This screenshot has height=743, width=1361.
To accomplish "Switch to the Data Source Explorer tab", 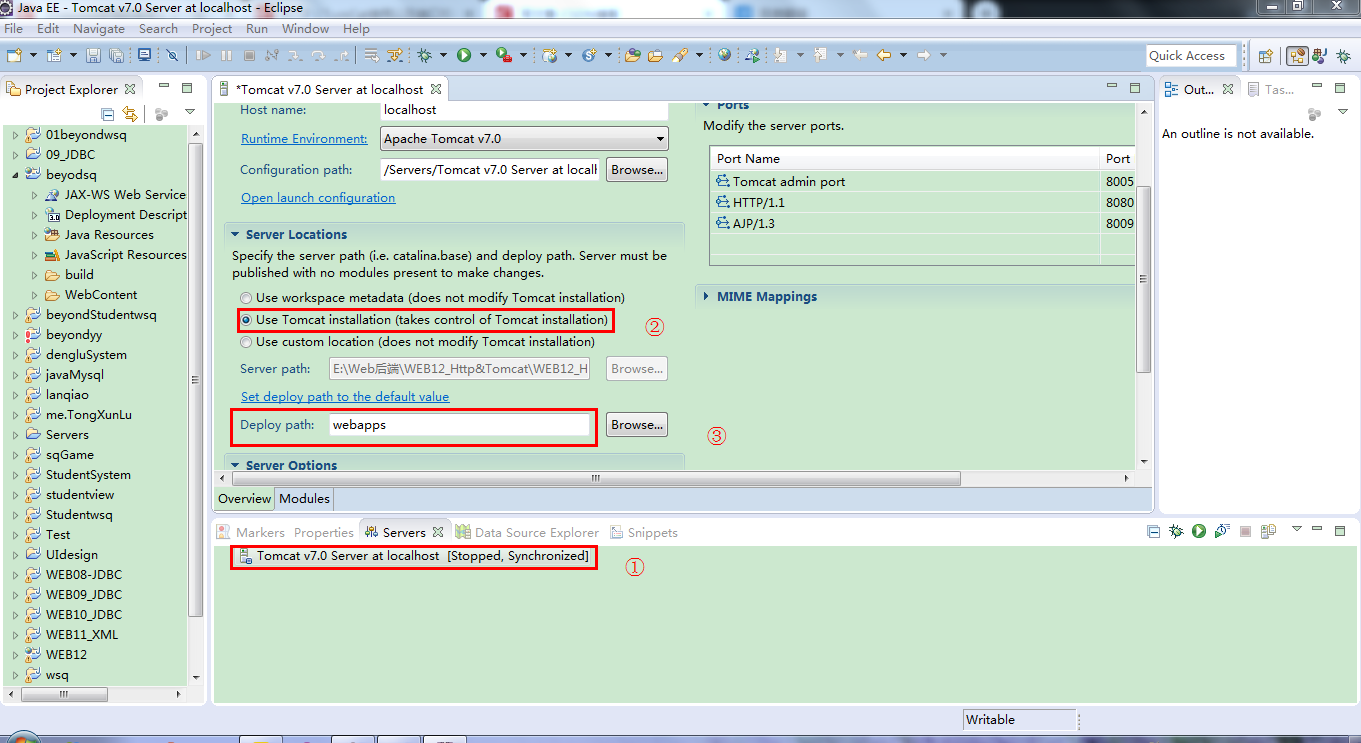I will pos(527,532).
